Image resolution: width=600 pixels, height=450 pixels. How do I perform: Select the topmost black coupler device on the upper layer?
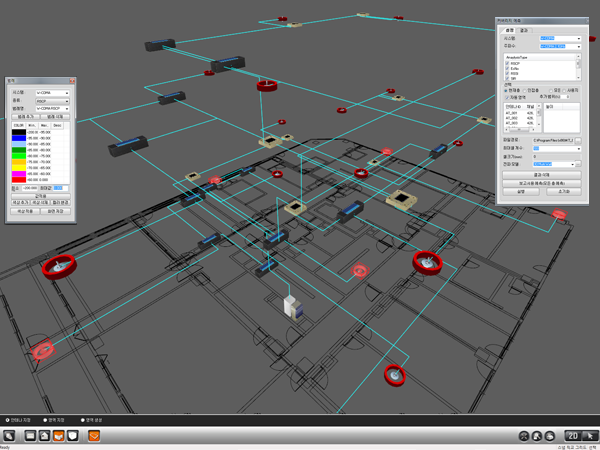(x=160, y=45)
